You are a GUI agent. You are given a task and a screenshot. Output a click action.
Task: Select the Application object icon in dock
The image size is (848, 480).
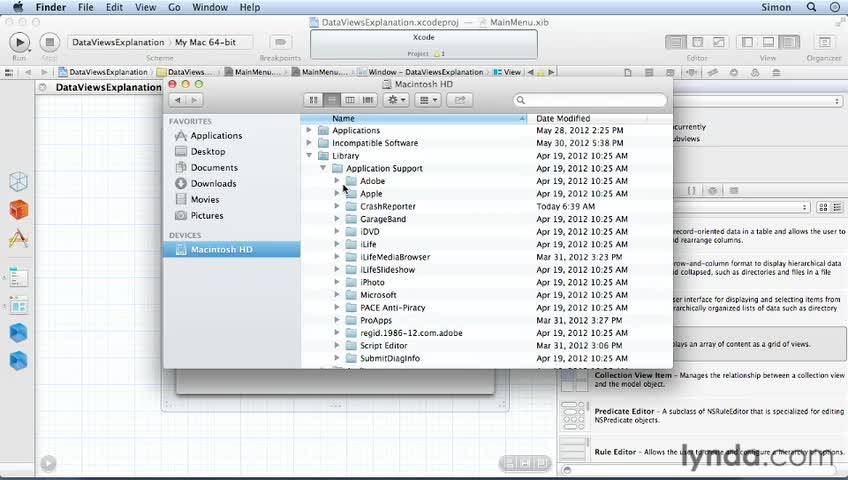[x=18, y=238]
